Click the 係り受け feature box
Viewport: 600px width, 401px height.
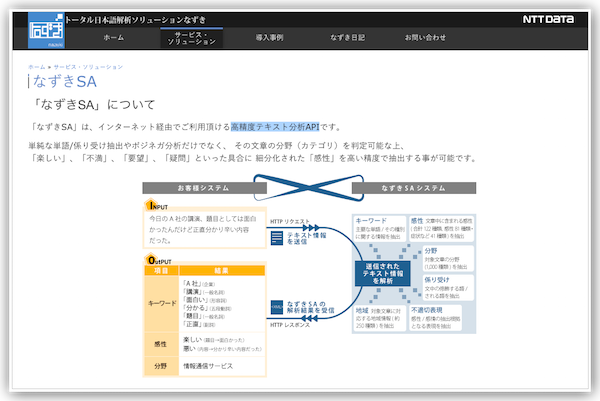[x=448, y=287]
